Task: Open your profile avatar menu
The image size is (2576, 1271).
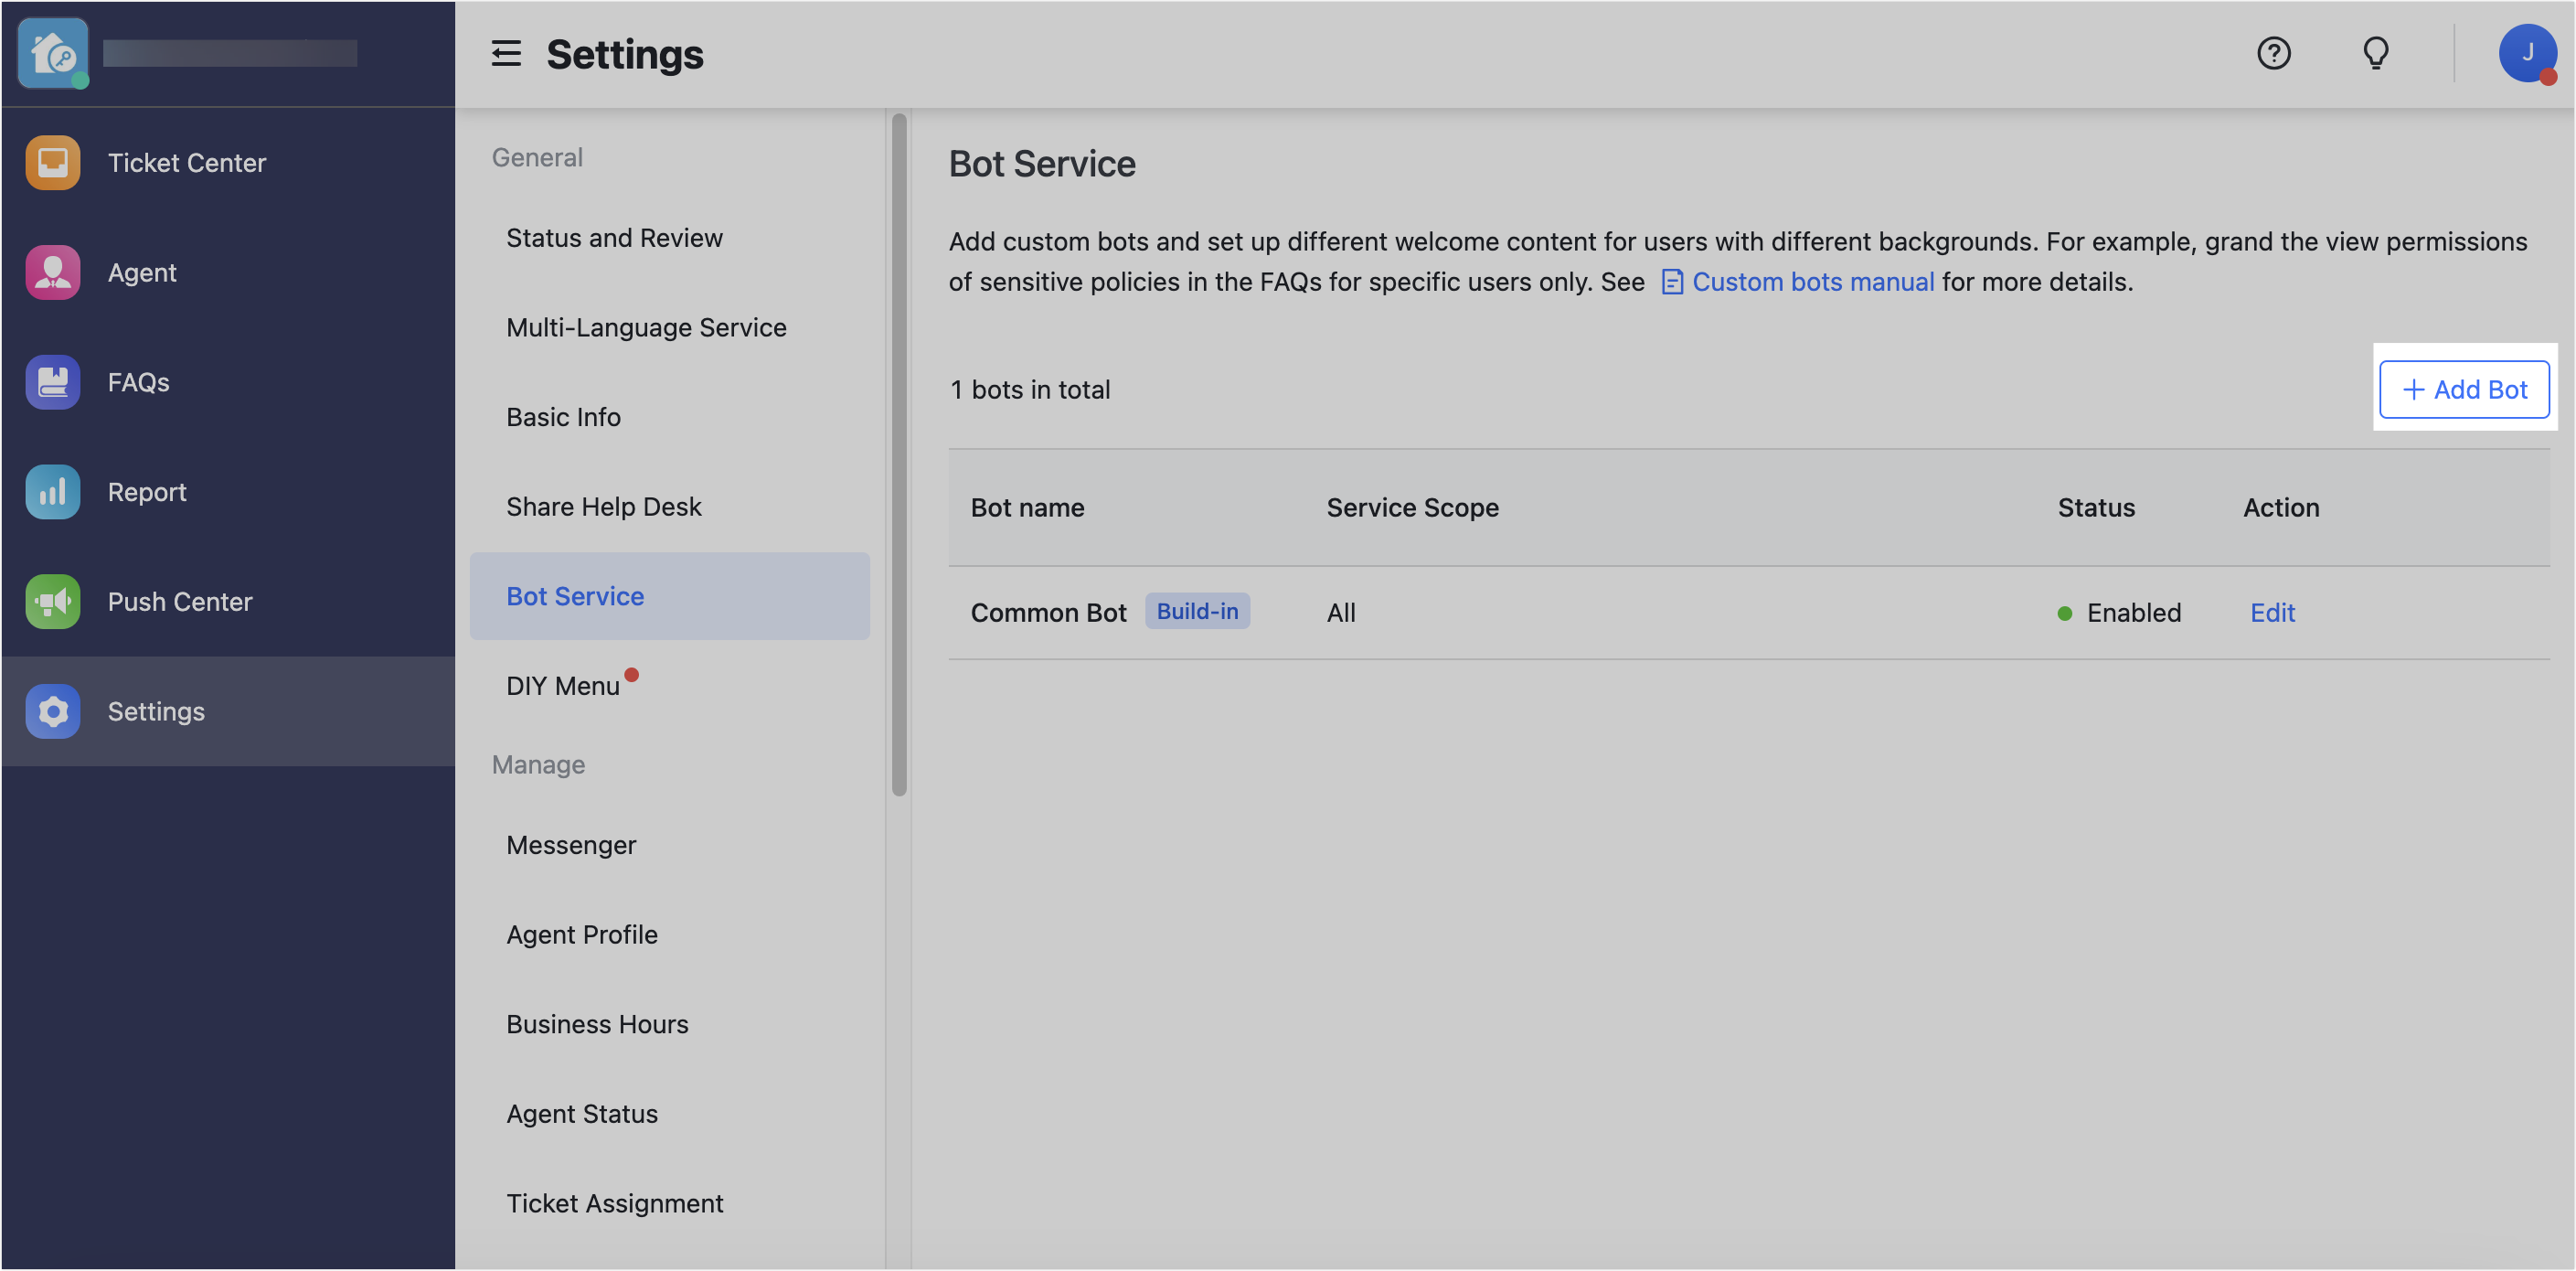Action: click(2528, 53)
